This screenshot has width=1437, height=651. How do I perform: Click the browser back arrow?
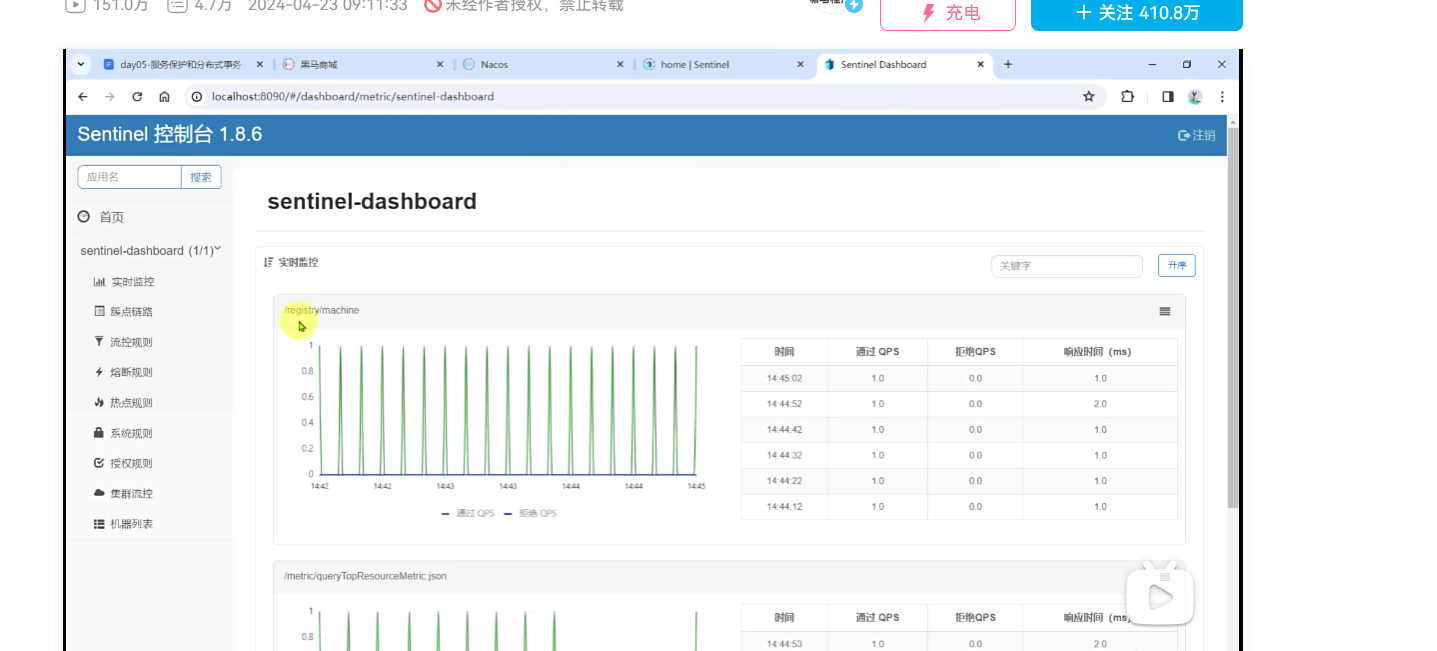[83, 97]
